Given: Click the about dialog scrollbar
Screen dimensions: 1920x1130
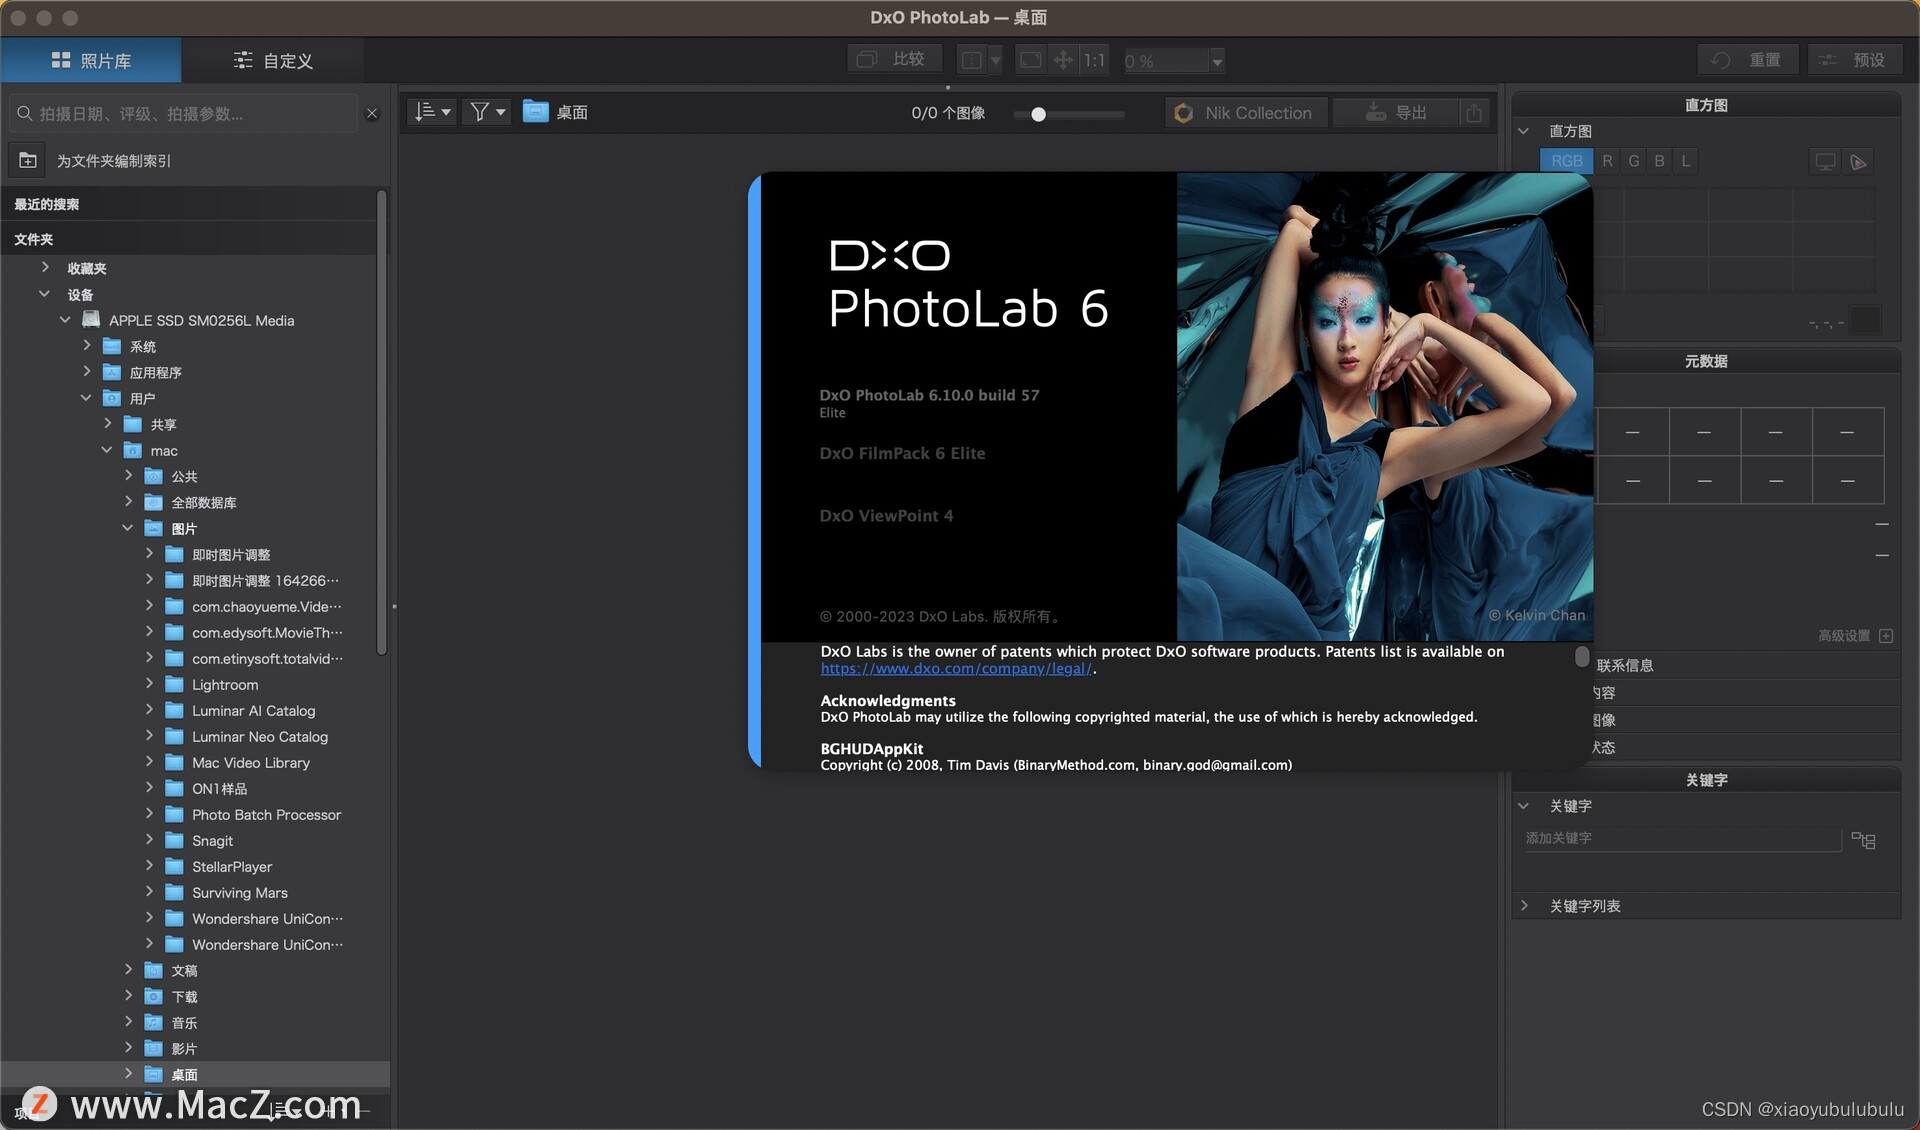Looking at the screenshot, I should coord(1582,656).
